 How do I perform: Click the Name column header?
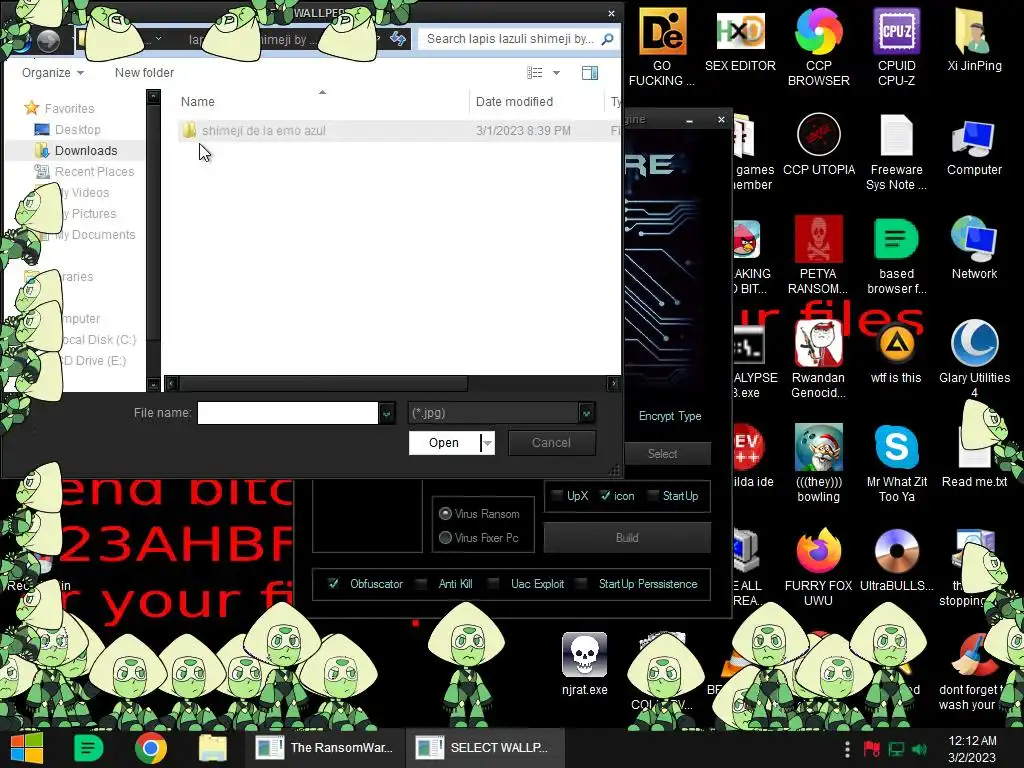(x=198, y=102)
